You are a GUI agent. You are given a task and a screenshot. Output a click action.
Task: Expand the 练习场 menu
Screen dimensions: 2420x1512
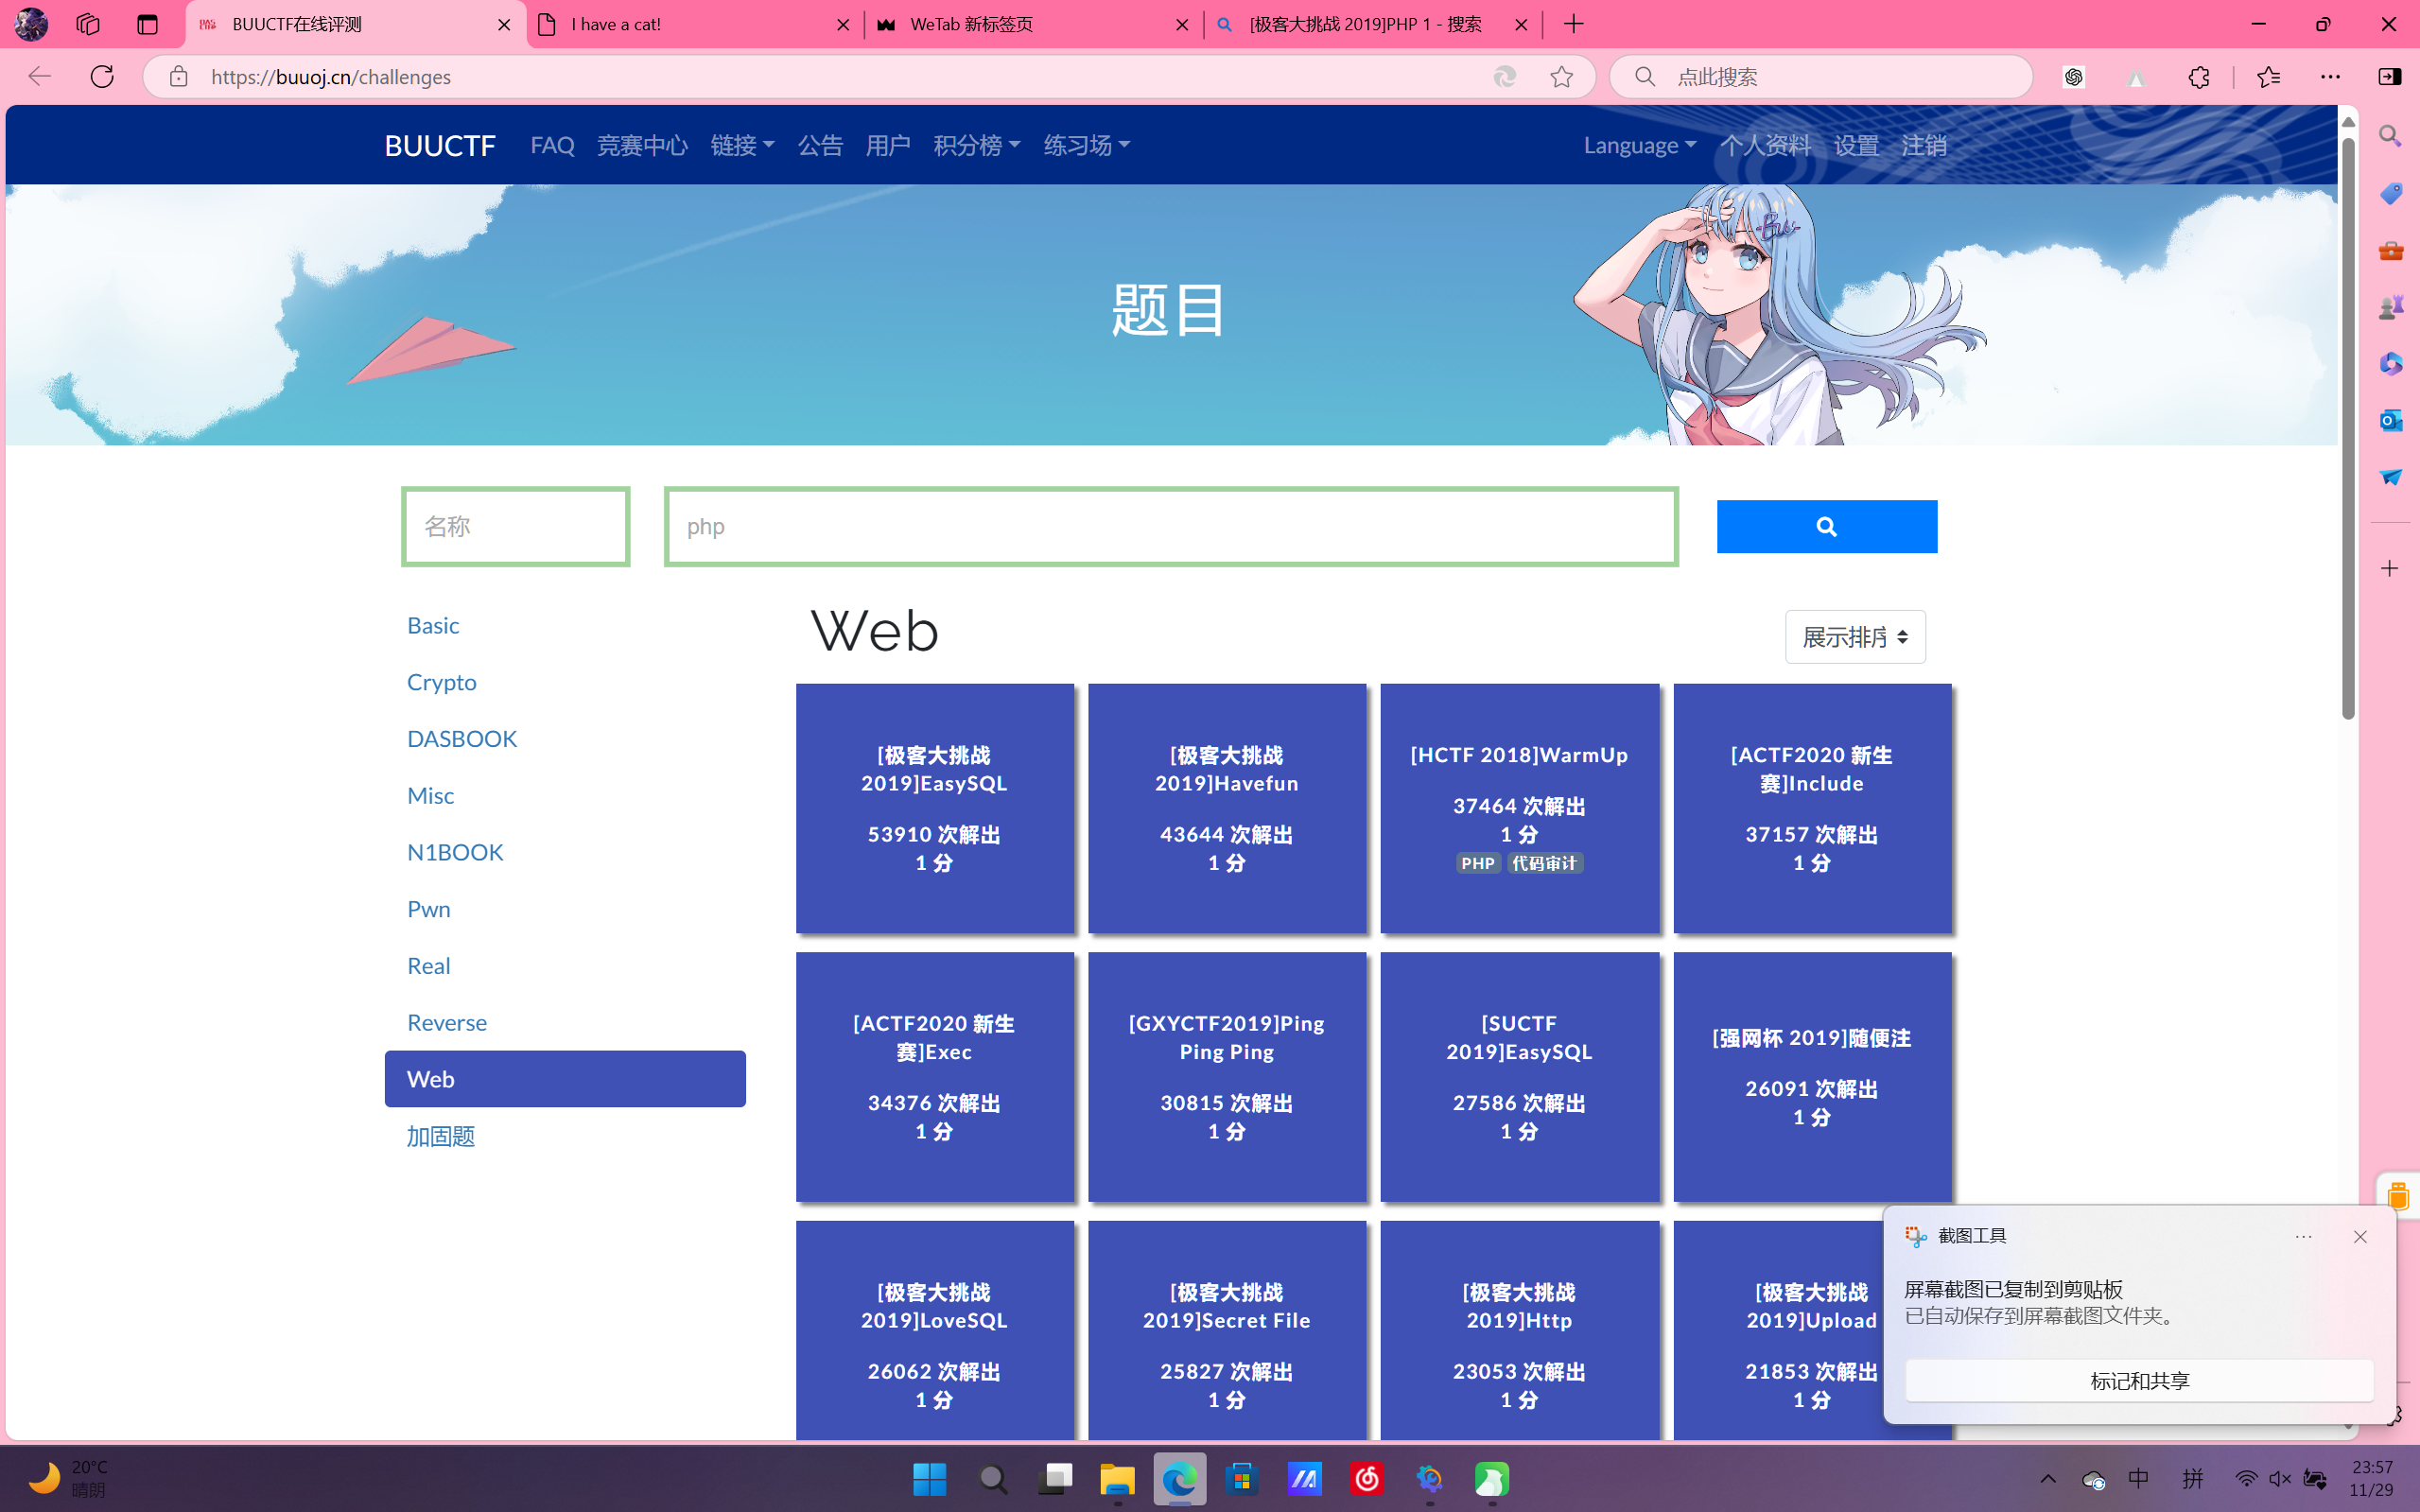coord(1086,145)
